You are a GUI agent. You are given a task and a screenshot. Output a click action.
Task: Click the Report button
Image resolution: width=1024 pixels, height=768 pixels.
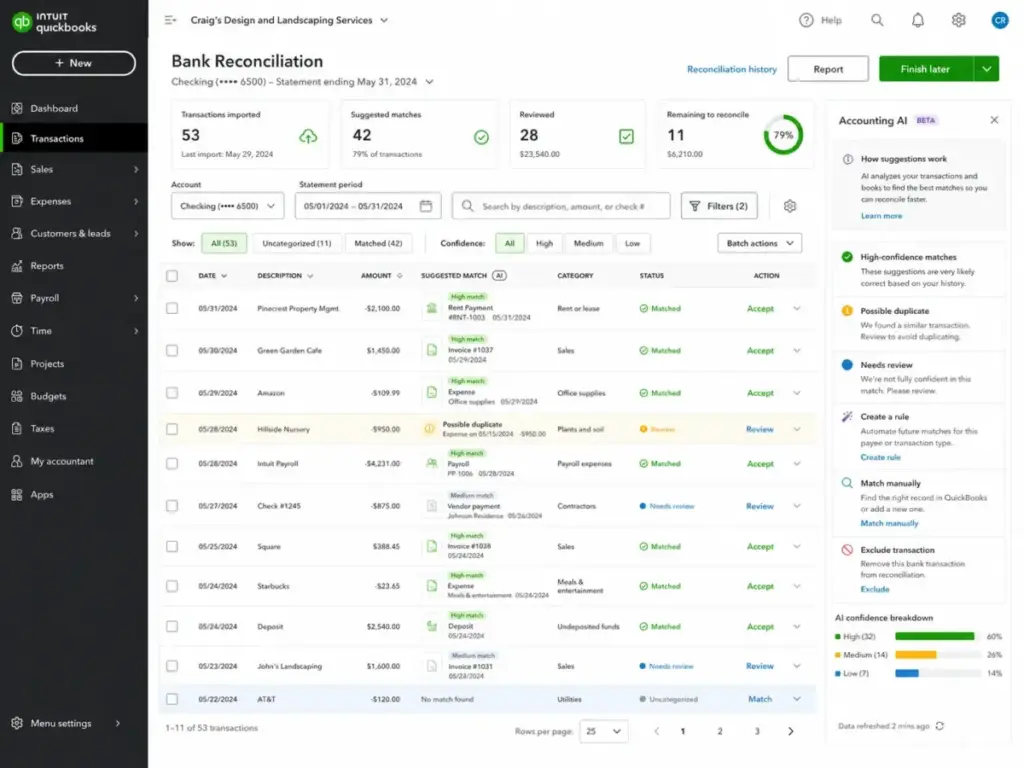click(x=827, y=69)
